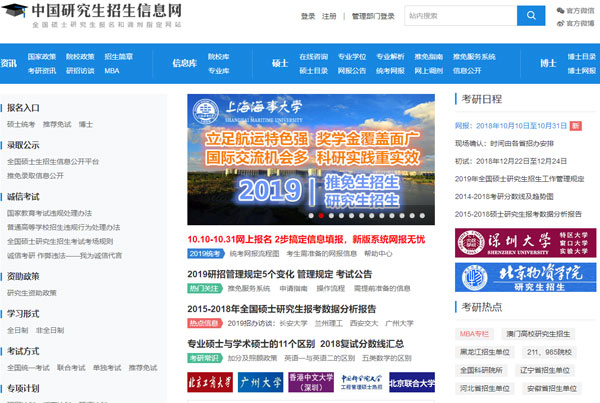Image resolution: width=600 pixels, height=403 pixels.
Task: Open the 上海海事大学 banner image
Action: (311, 159)
